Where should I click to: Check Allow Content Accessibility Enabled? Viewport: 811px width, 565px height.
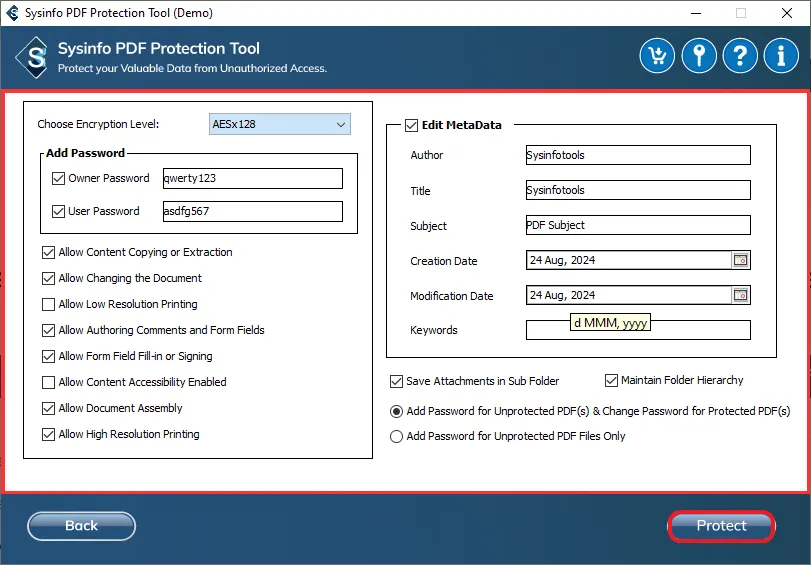point(49,382)
